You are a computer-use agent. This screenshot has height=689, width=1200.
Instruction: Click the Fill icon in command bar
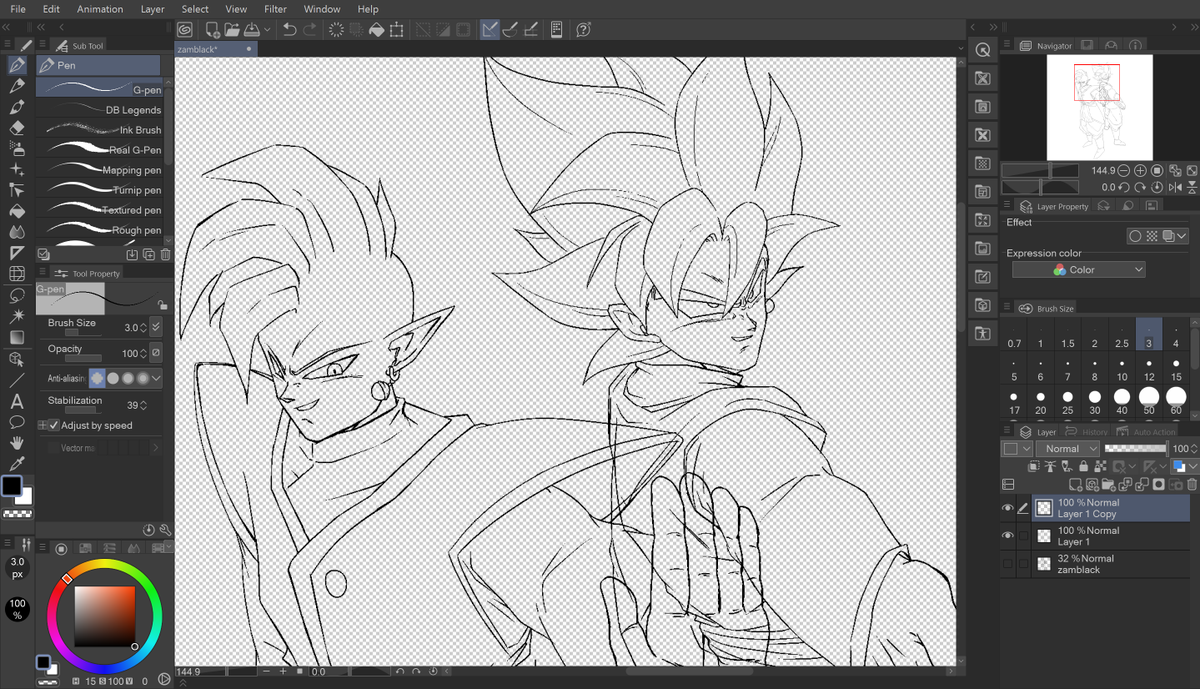(377, 30)
